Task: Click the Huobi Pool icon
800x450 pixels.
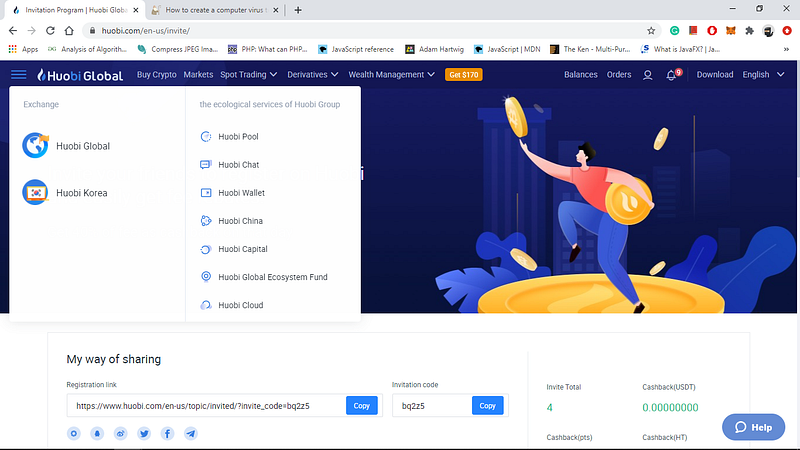Action: pos(206,136)
